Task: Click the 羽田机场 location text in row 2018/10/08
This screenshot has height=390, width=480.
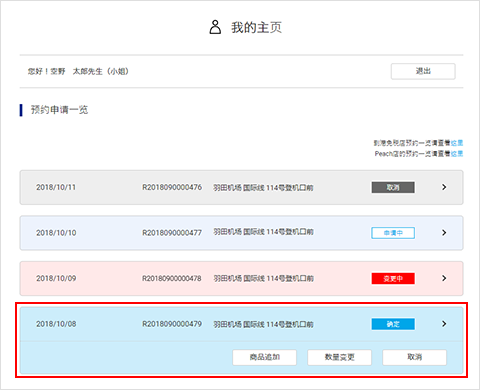Action: pyautogui.click(x=263, y=324)
